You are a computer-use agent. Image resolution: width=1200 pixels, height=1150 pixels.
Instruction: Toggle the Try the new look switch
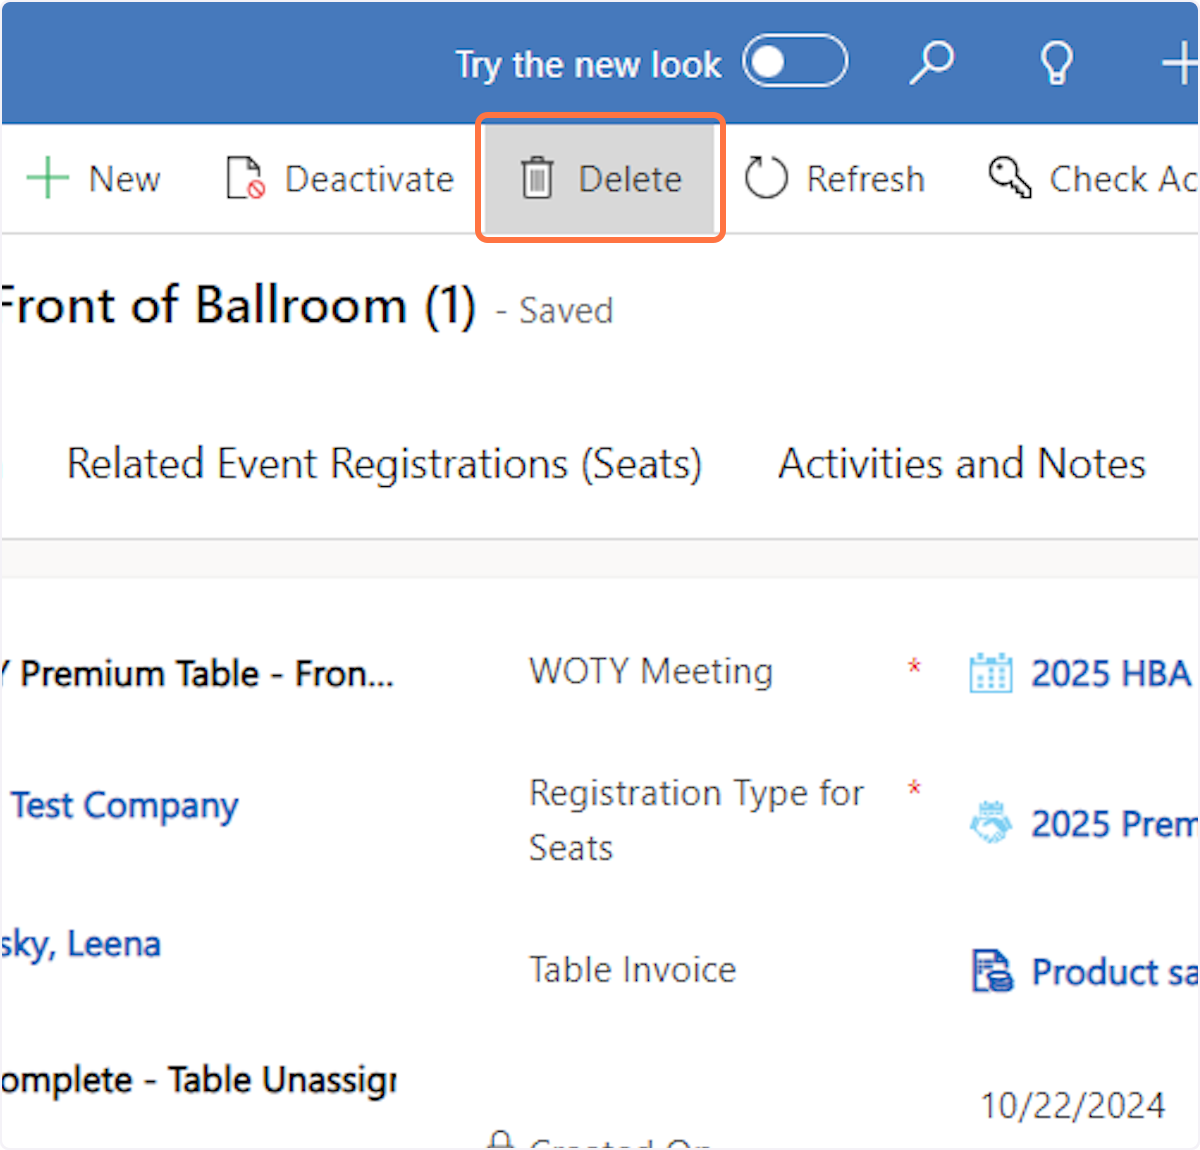coord(794,62)
